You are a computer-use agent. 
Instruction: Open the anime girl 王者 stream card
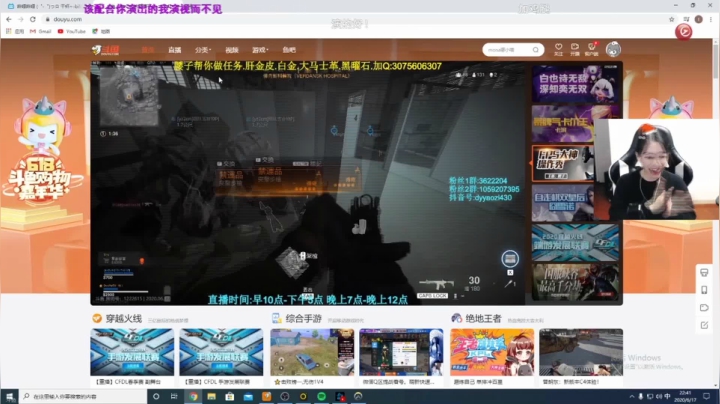point(492,357)
